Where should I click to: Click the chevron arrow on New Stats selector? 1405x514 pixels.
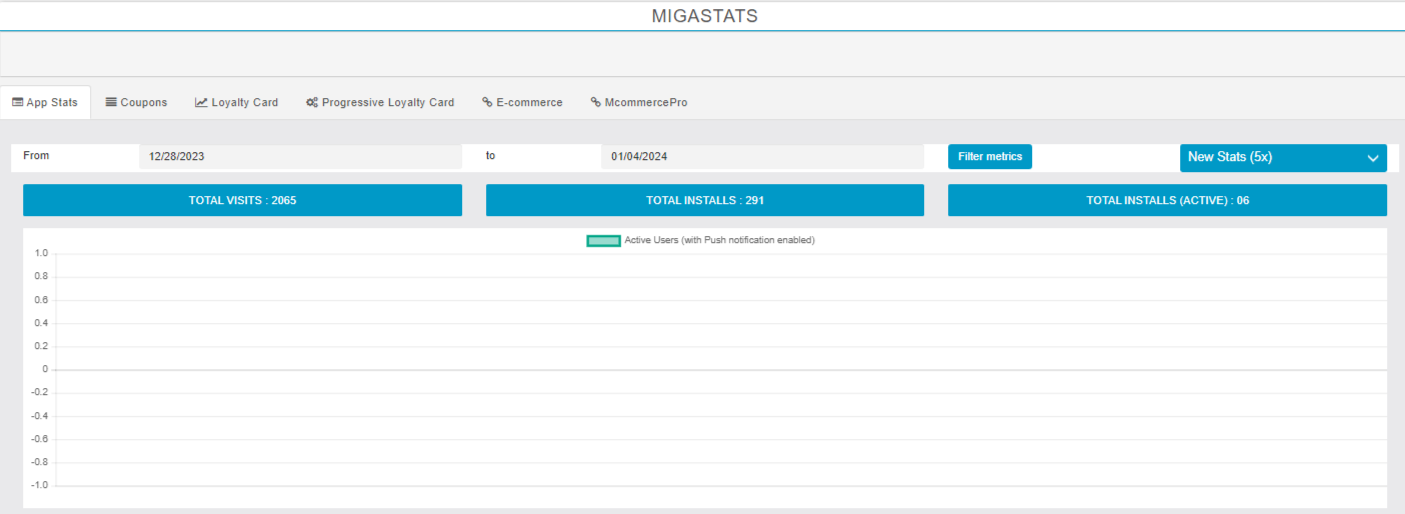coord(1373,158)
